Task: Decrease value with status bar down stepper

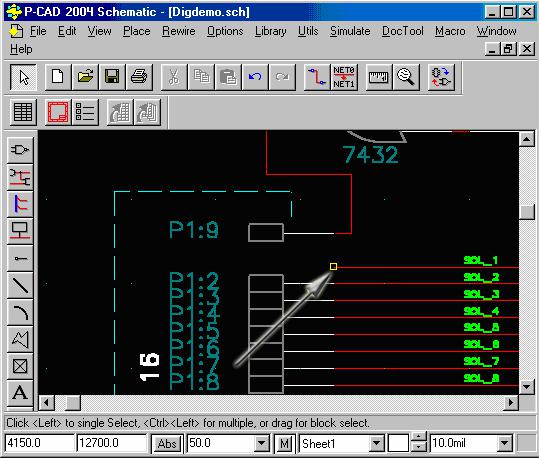Action: [418, 447]
